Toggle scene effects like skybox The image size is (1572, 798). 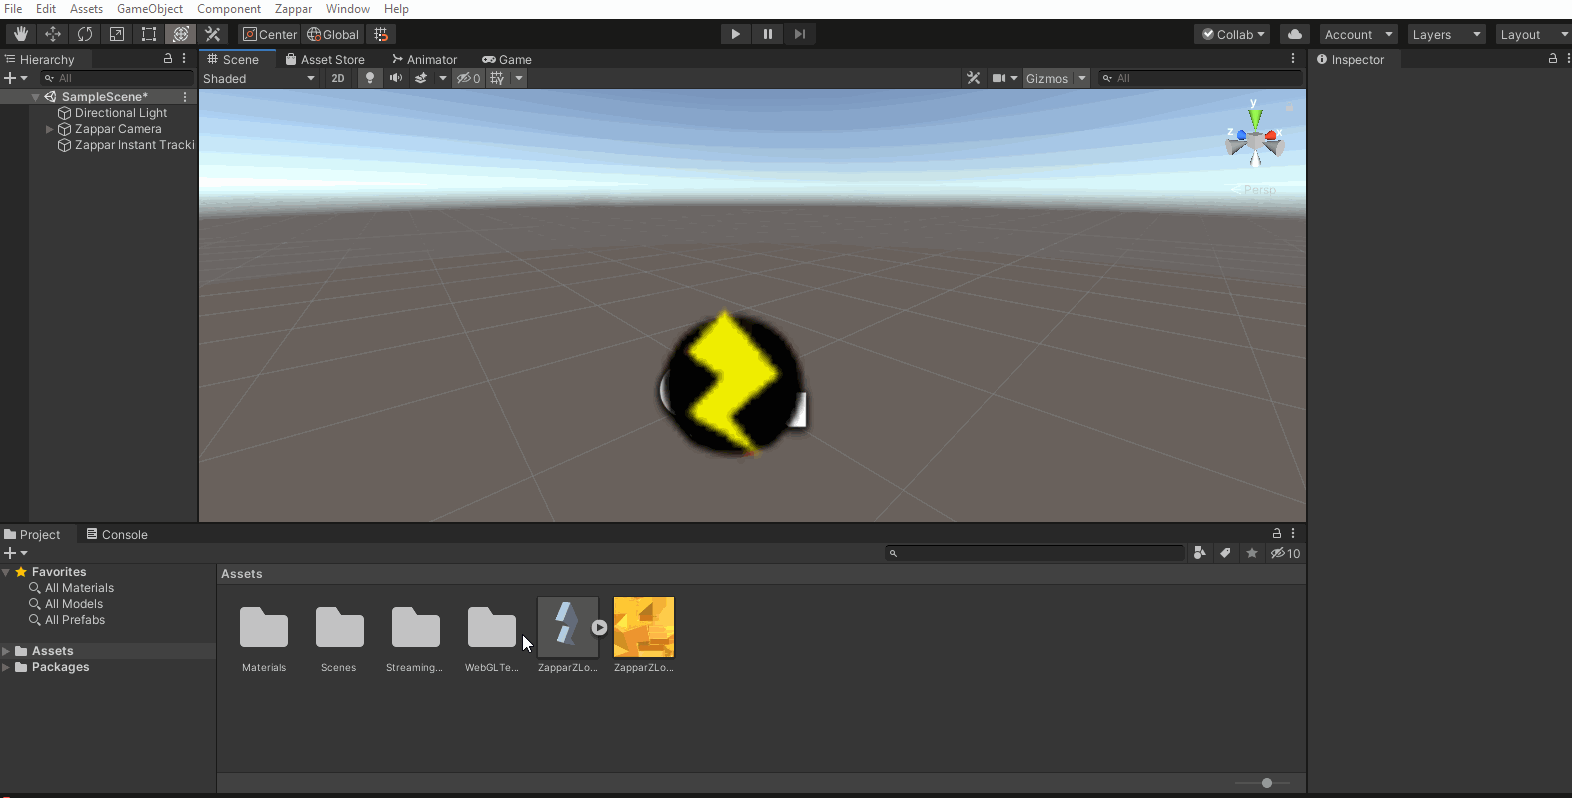421,78
